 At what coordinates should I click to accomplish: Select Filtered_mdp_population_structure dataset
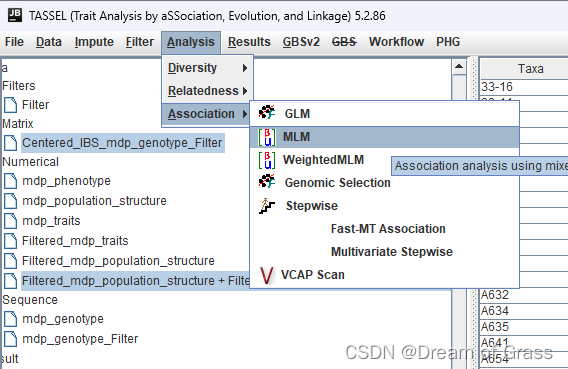point(118,261)
